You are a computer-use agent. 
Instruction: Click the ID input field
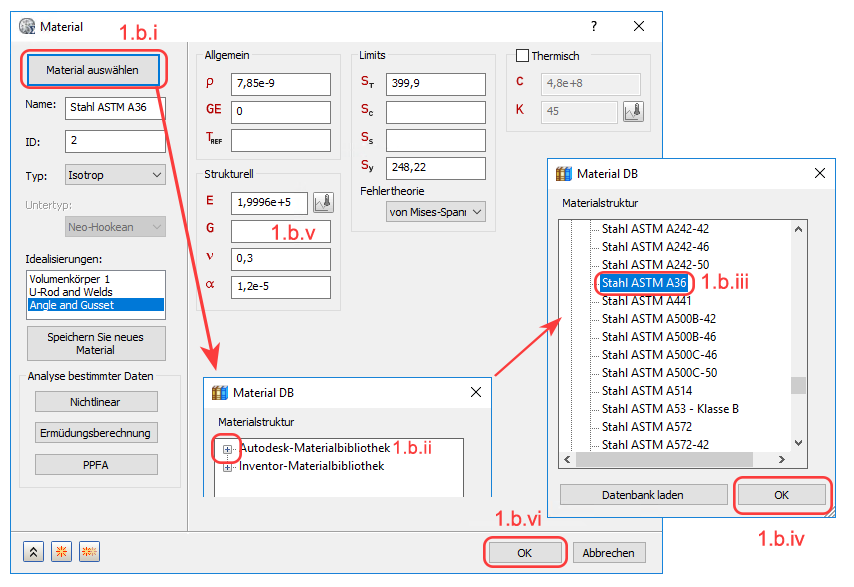tap(115, 141)
